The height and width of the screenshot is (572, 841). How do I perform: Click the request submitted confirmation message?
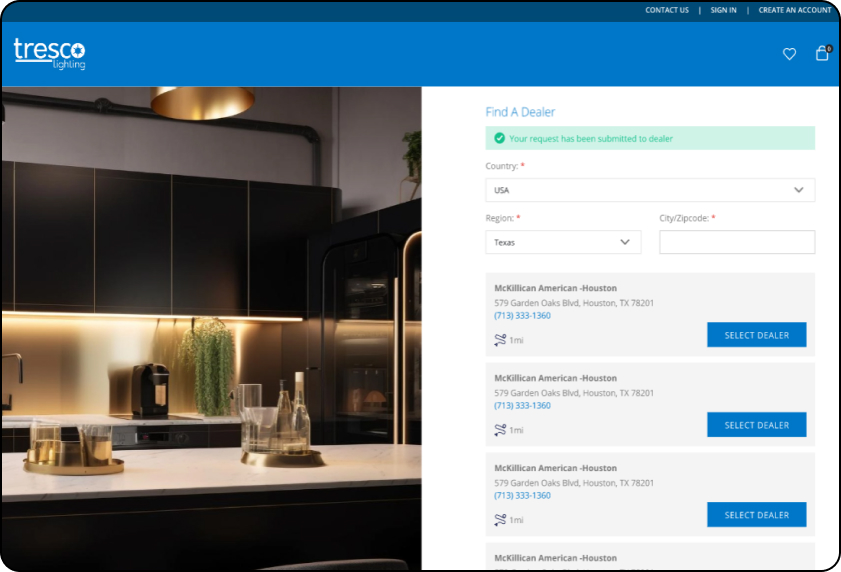(650, 138)
